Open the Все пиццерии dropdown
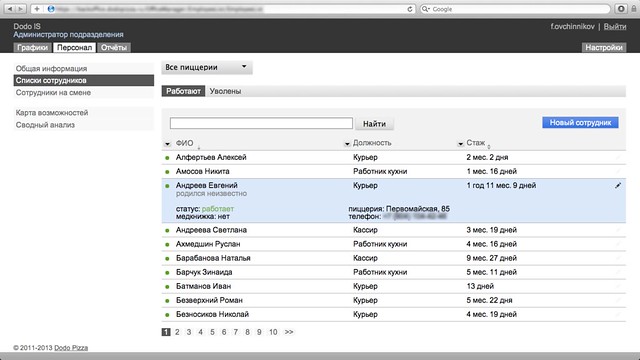 [207, 67]
